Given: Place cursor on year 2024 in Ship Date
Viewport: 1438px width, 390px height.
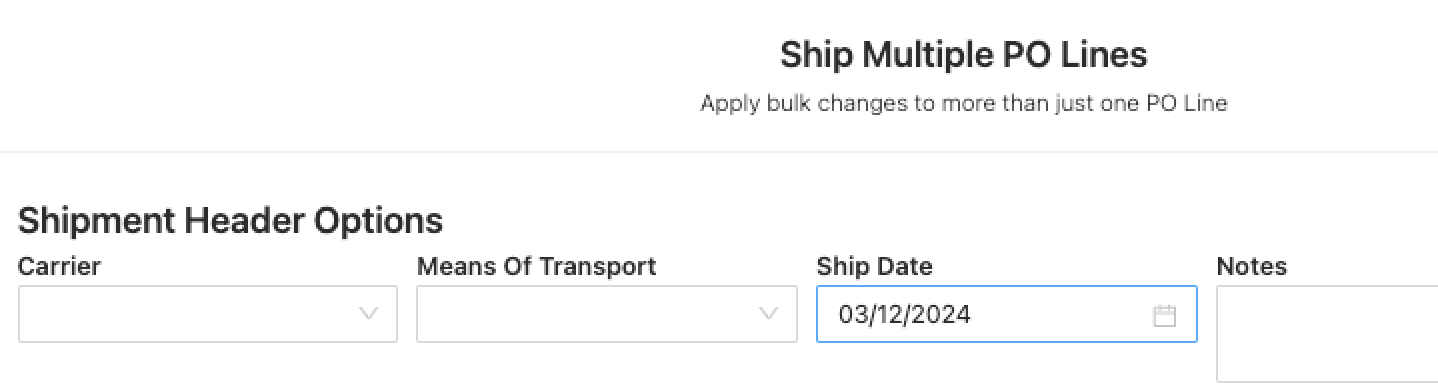Looking at the screenshot, I should coord(944,315).
